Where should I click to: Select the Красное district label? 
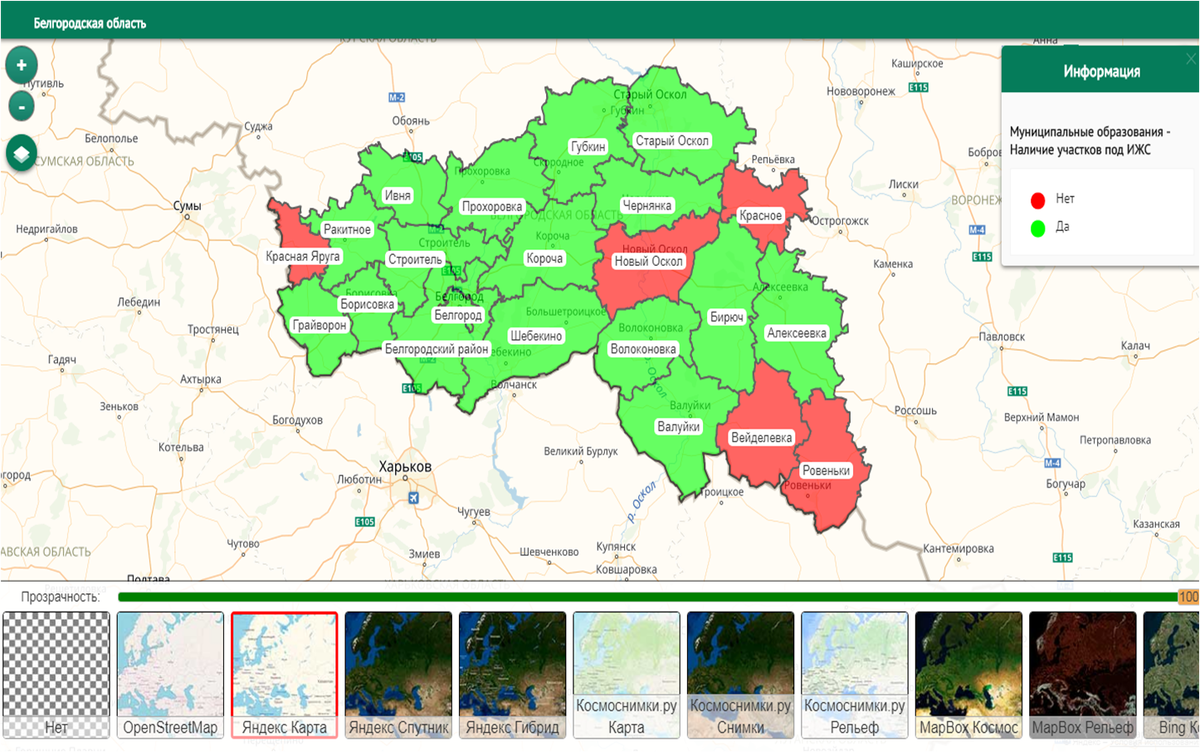(760, 216)
